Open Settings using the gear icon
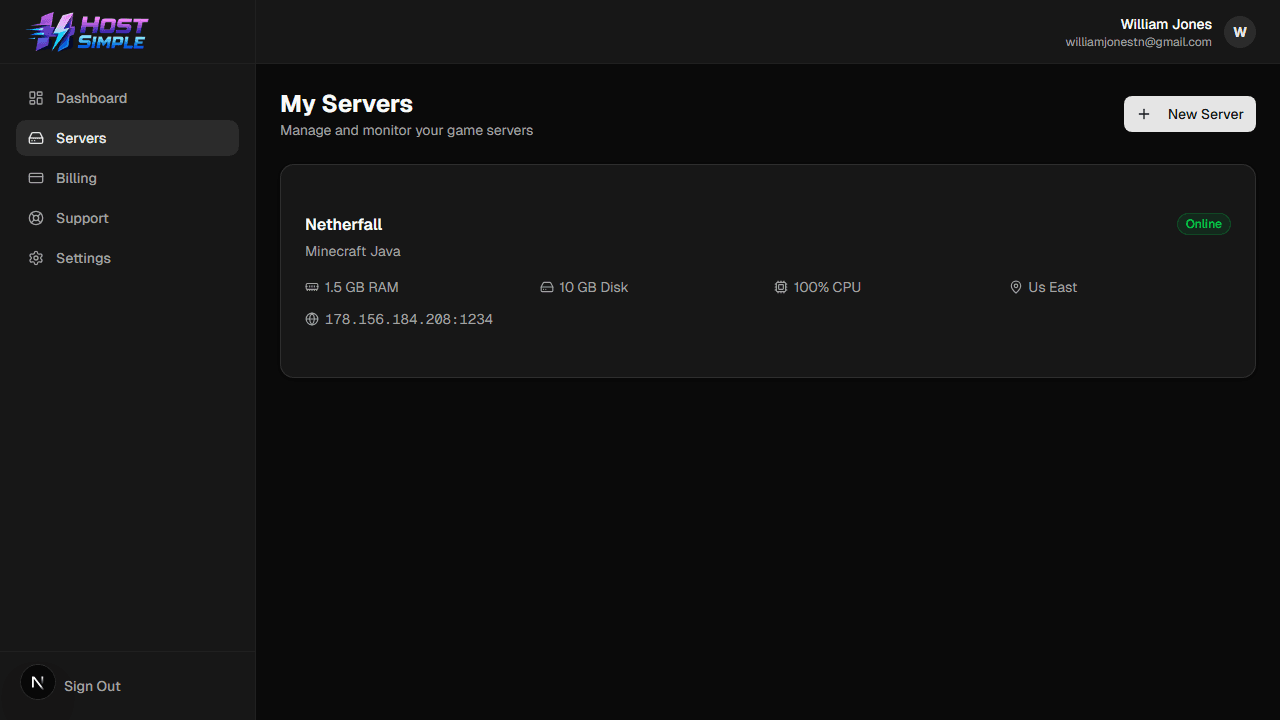 click(x=36, y=258)
